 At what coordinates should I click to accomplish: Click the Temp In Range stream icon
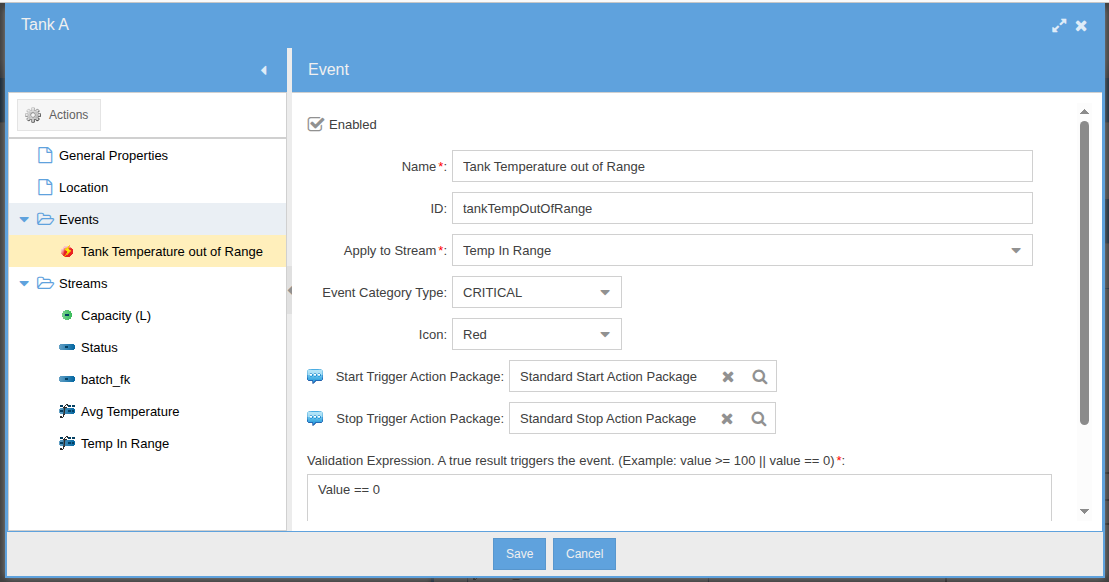[67, 443]
